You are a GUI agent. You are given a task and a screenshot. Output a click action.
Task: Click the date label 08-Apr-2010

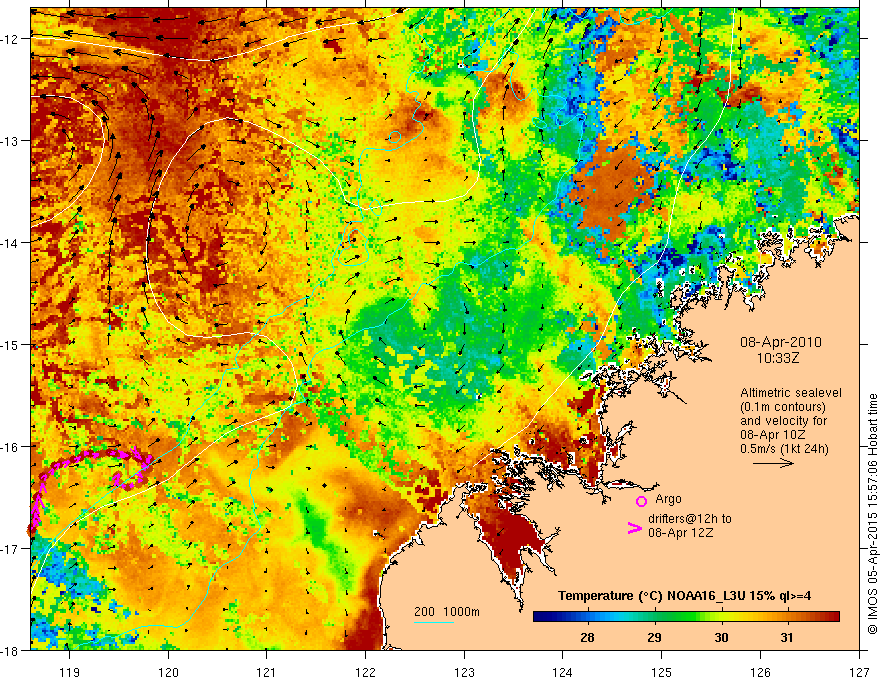click(781, 342)
